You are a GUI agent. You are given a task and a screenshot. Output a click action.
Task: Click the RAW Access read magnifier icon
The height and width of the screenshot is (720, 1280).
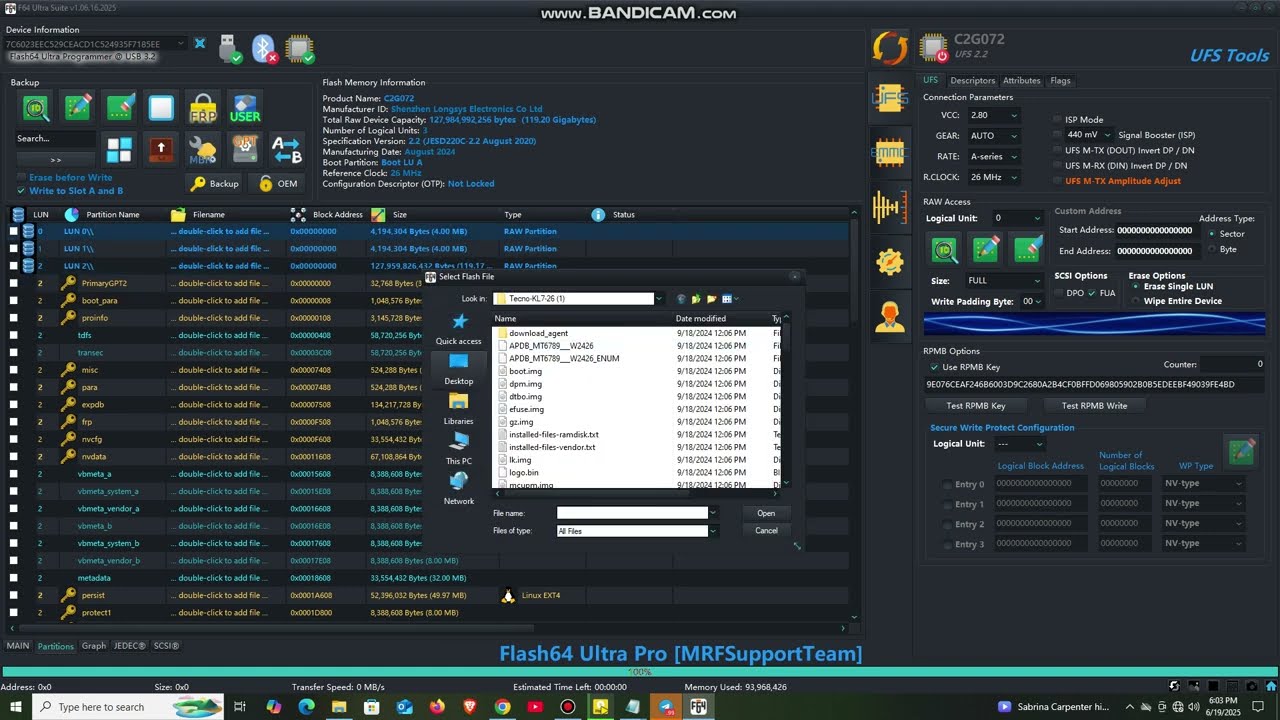point(944,249)
